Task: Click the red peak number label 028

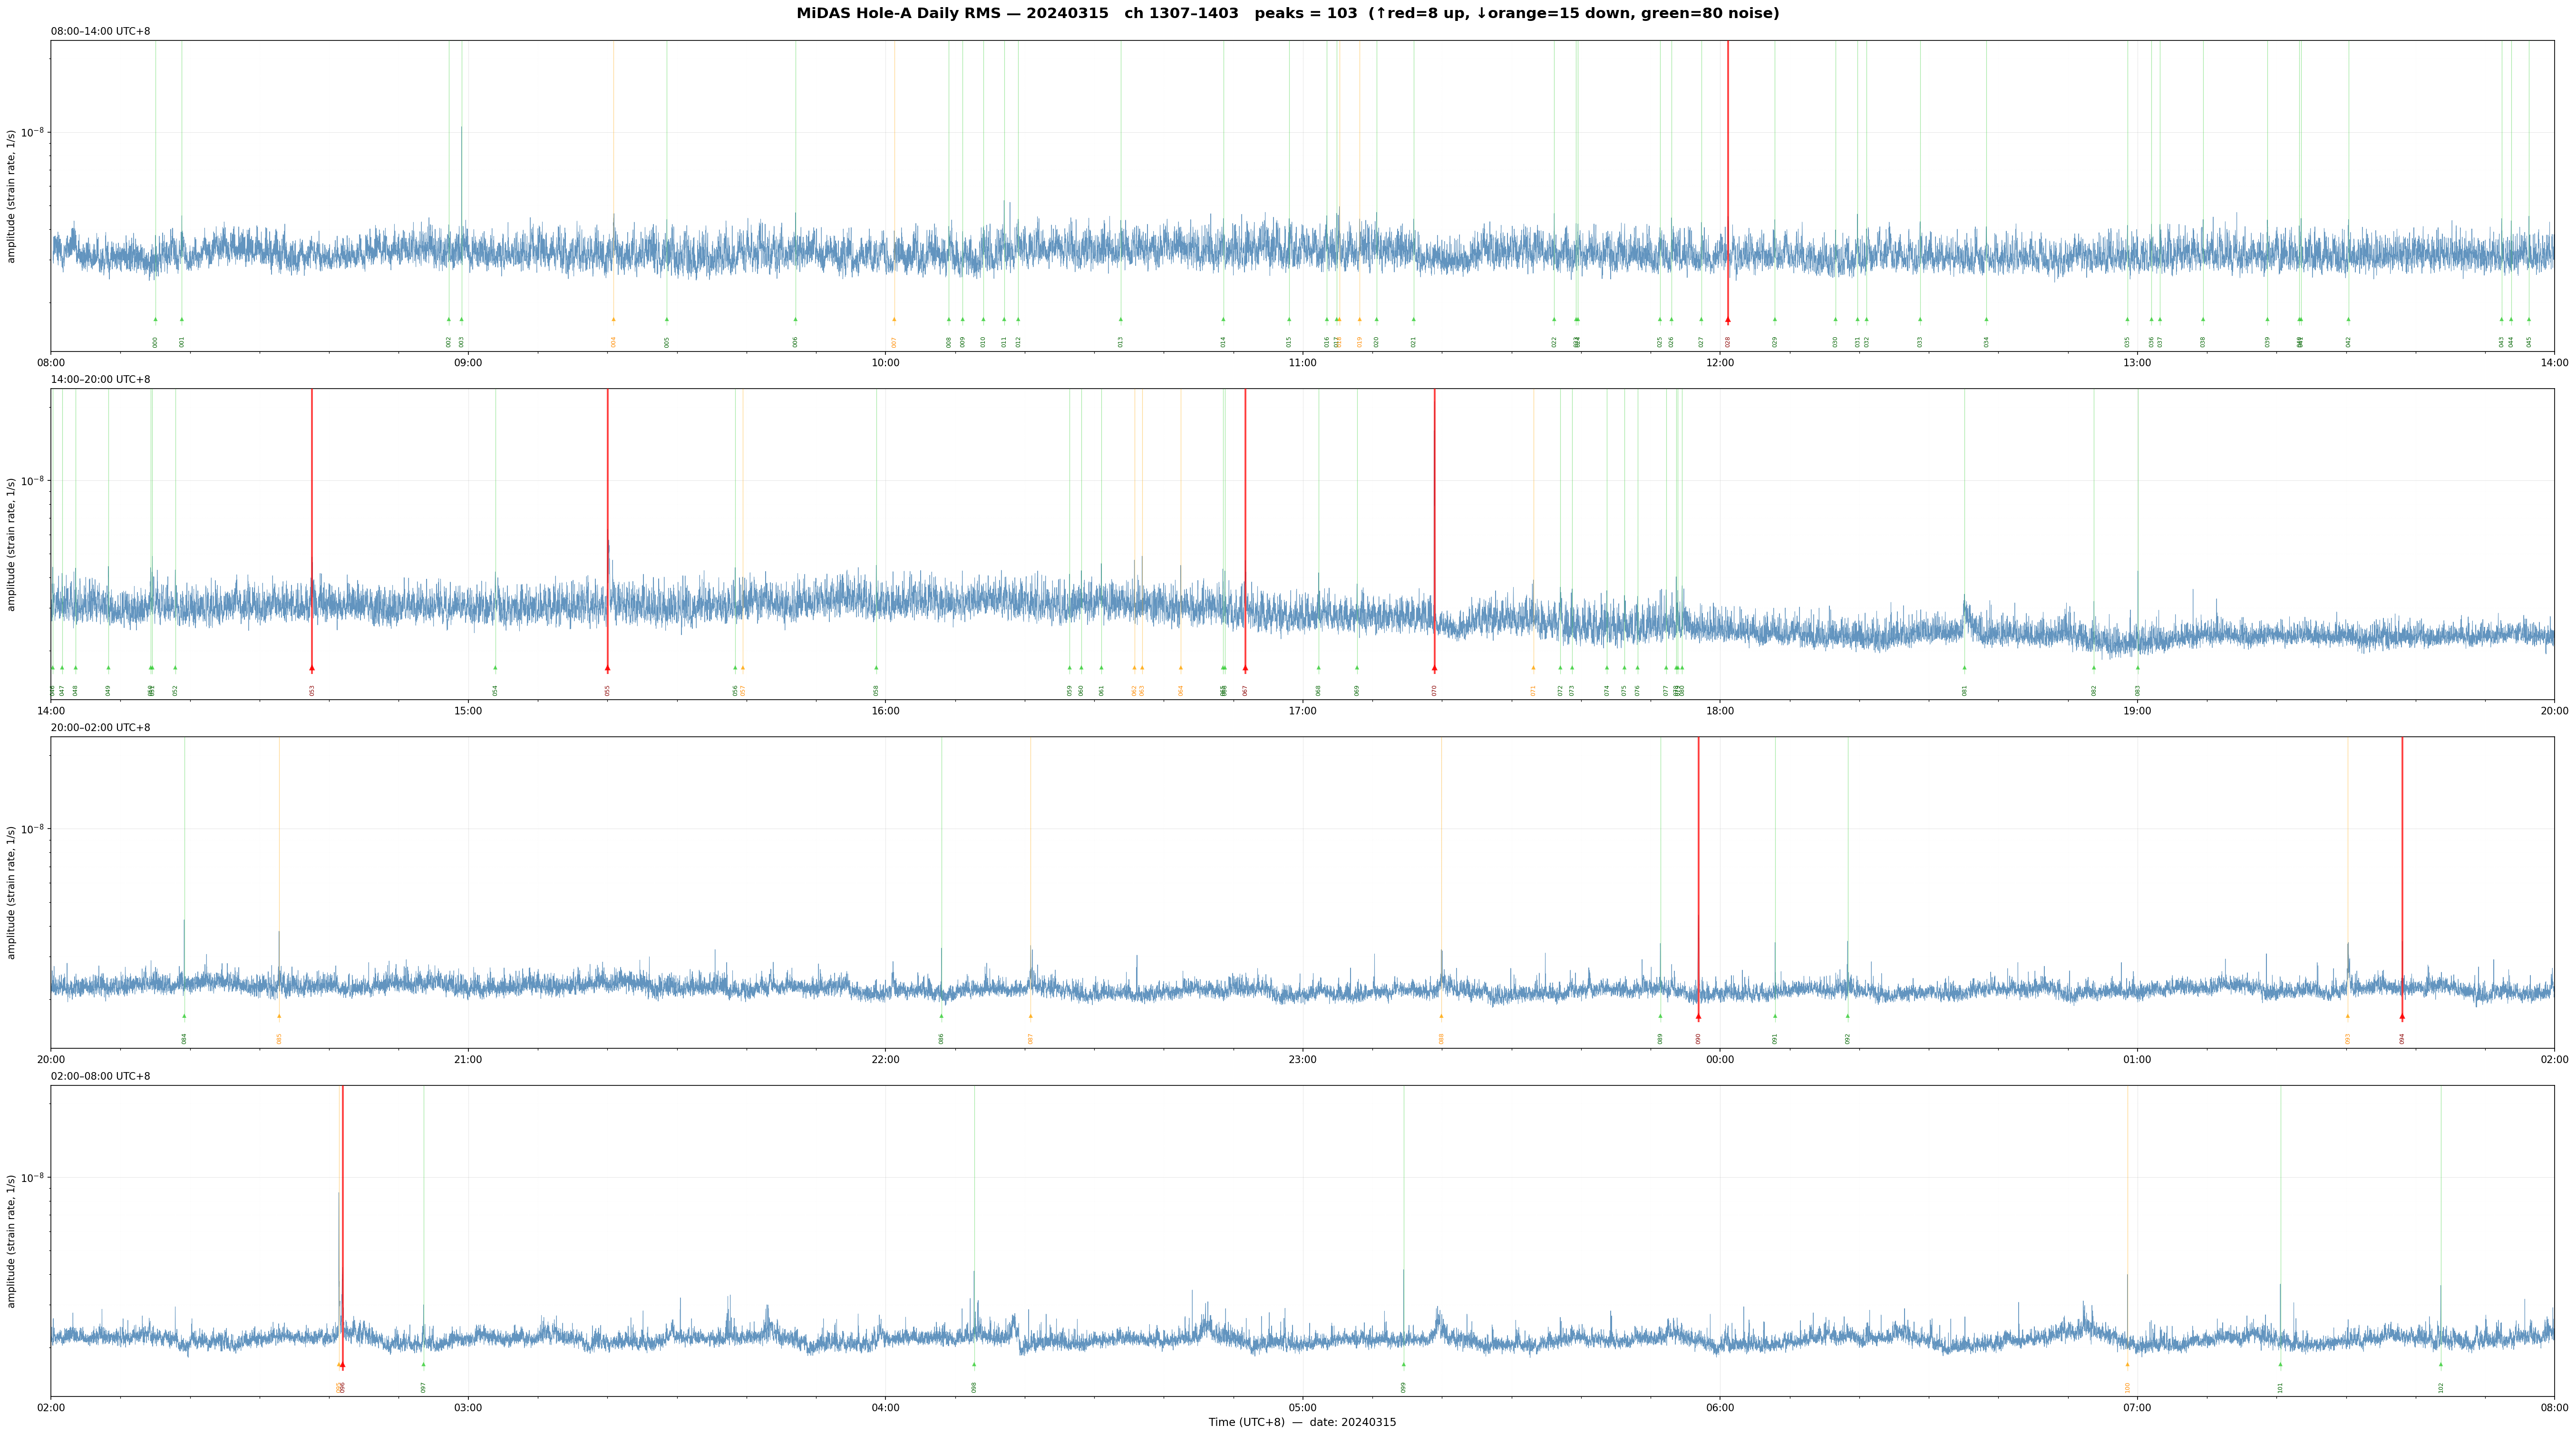Action: pyautogui.click(x=1727, y=342)
